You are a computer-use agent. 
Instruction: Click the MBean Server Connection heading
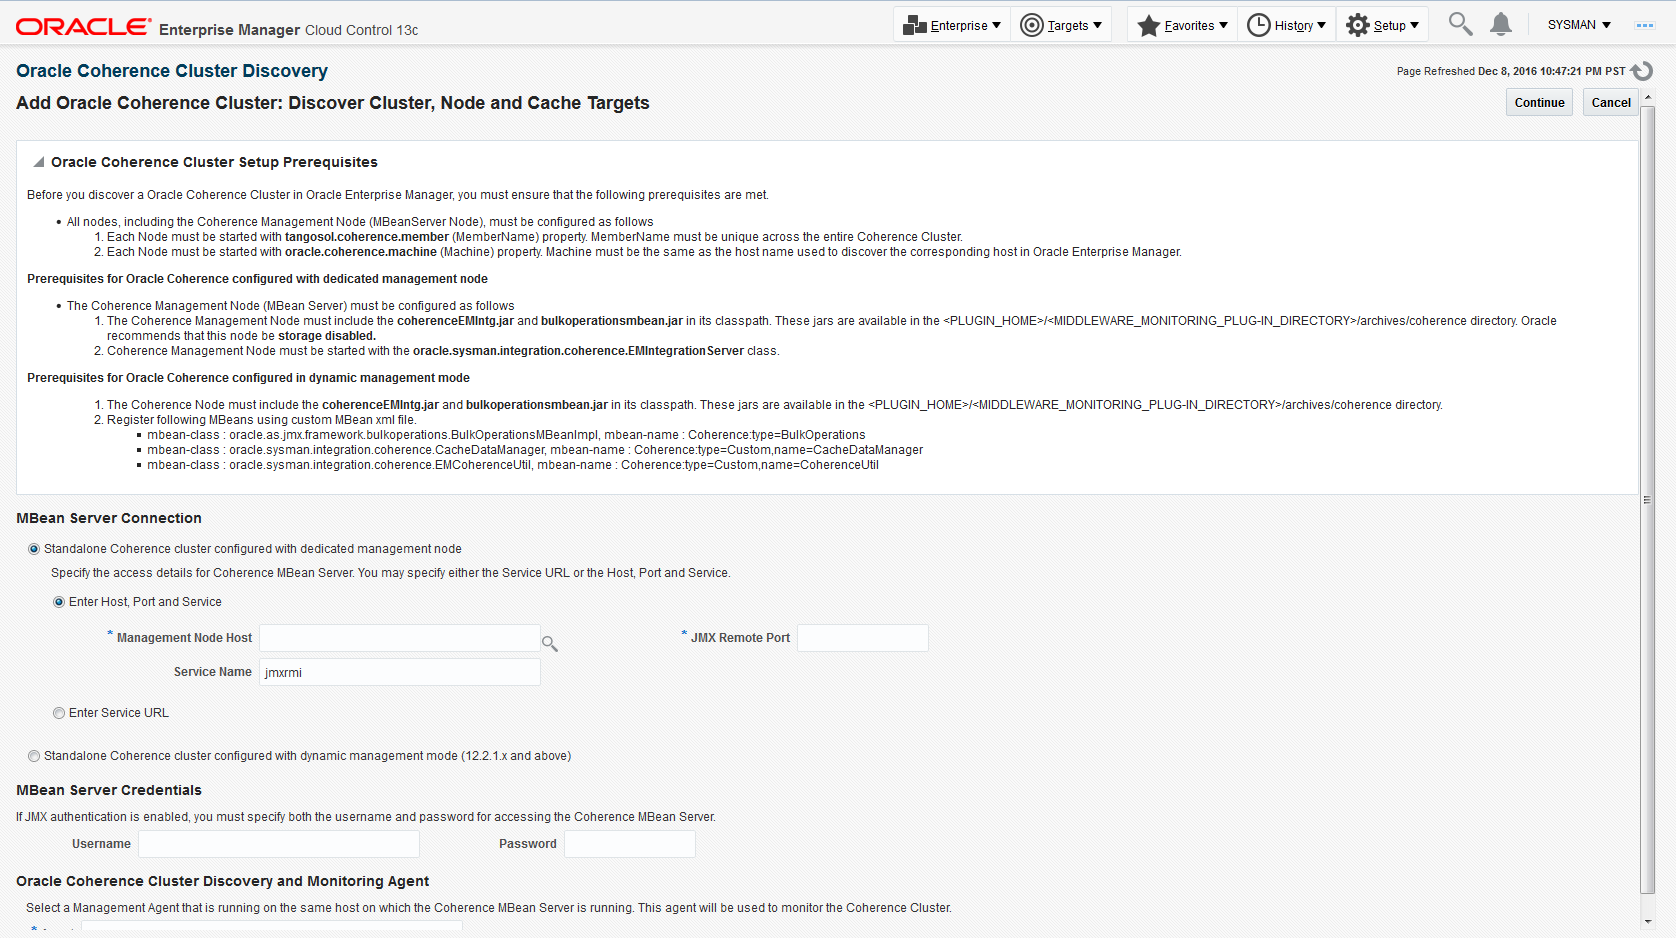tap(109, 518)
